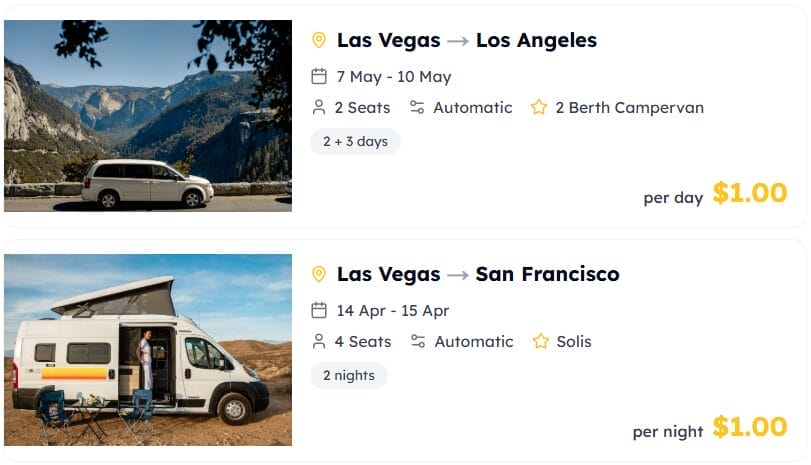Click the calendar icon next to 7 May - 10 May

(319, 77)
